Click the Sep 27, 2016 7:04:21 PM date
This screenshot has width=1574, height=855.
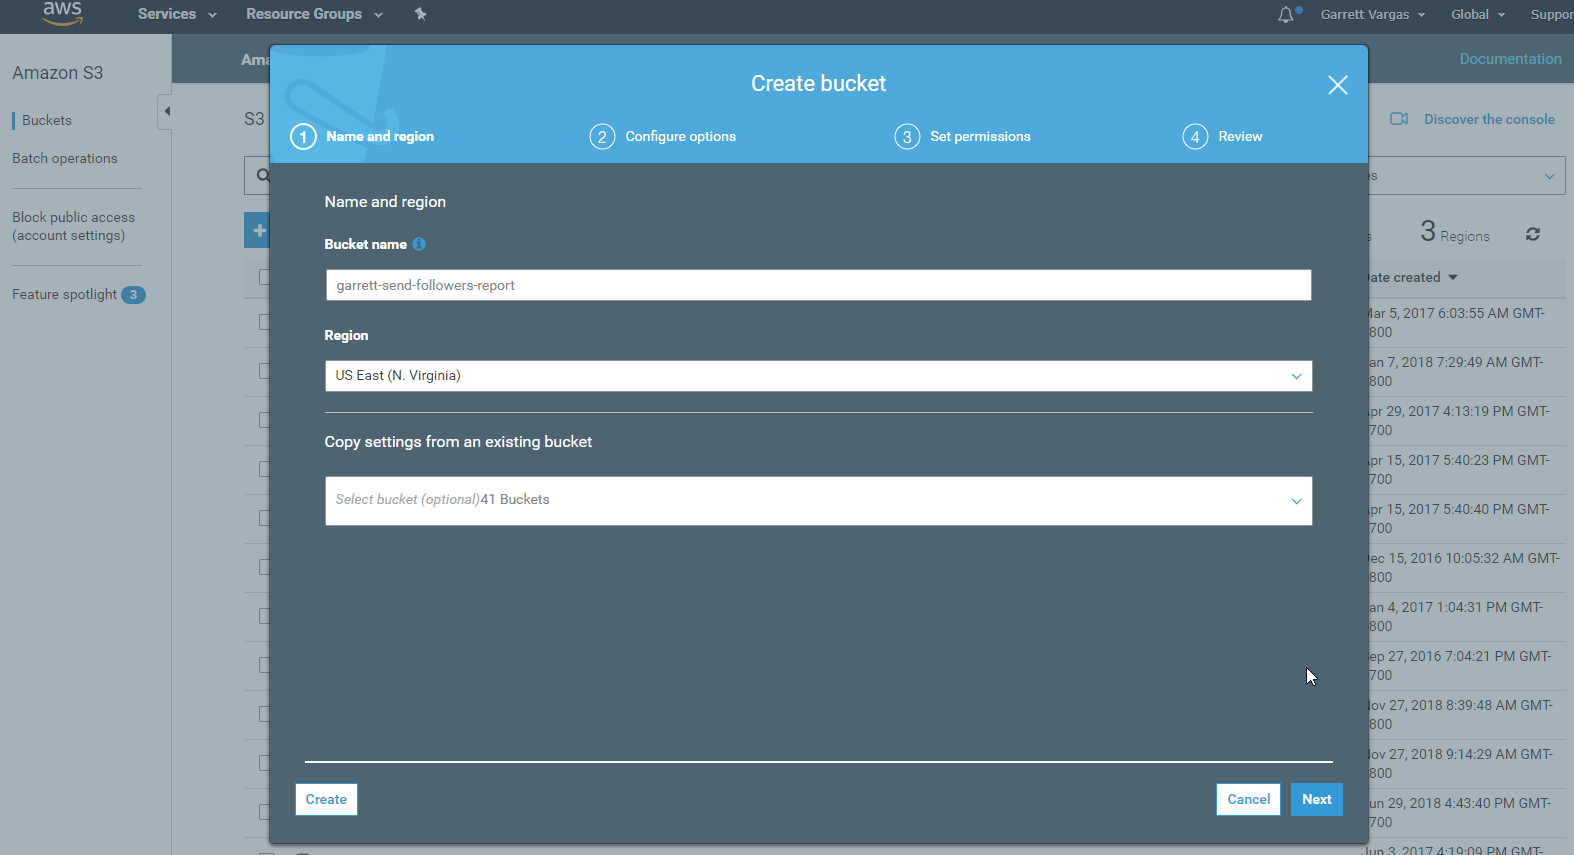[x=1460, y=666]
